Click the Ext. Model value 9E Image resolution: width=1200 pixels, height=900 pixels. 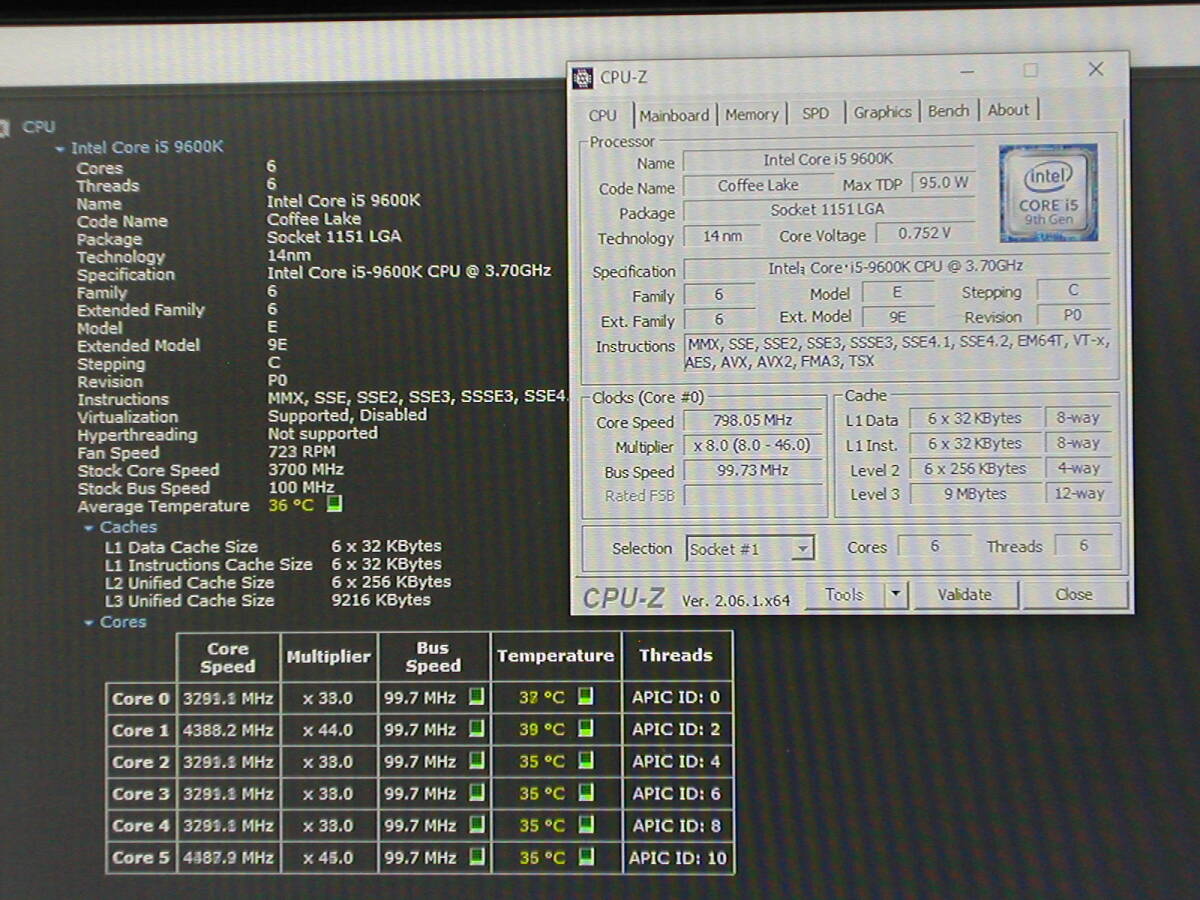897,318
